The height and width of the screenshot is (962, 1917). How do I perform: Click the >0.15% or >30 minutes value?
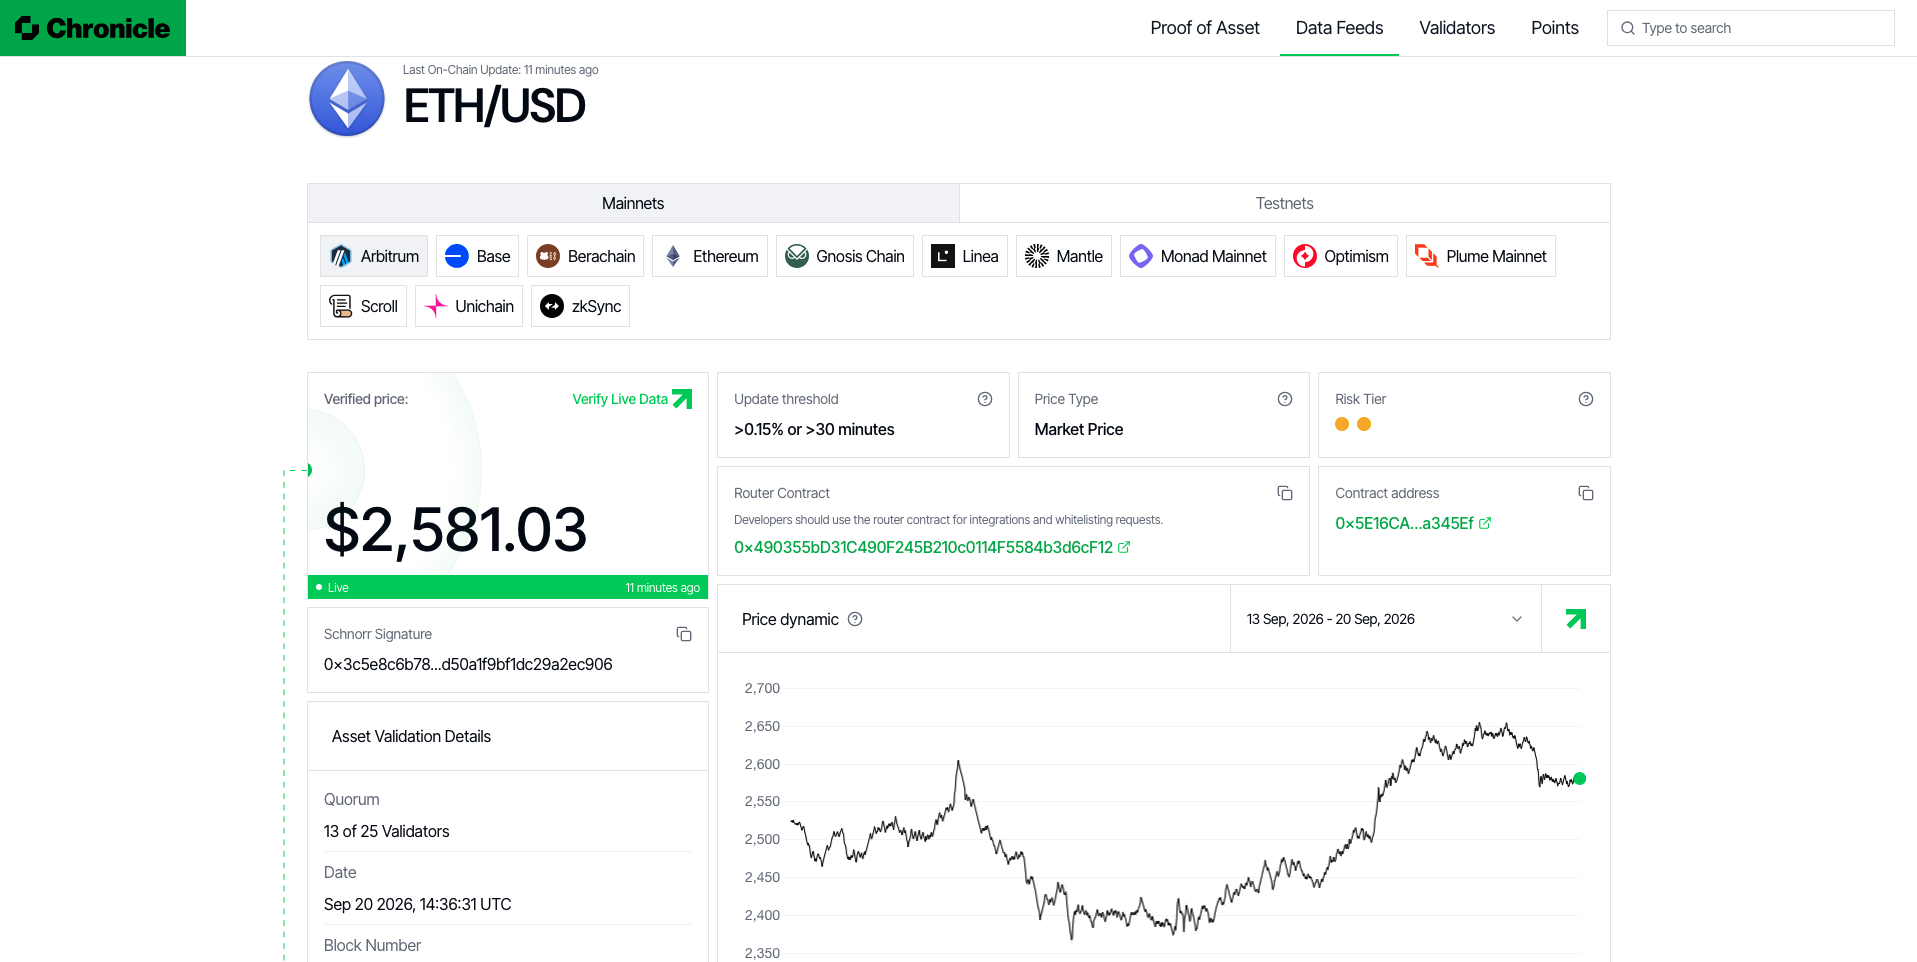coord(814,429)
